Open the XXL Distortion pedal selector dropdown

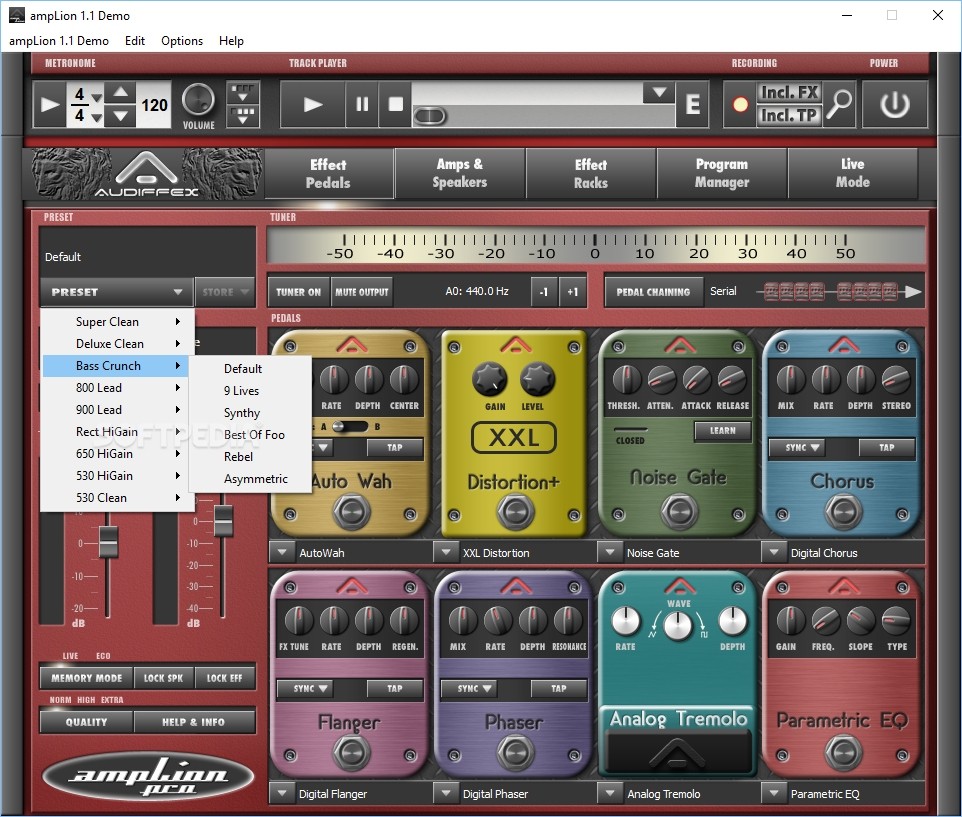(x=445, y=552)
